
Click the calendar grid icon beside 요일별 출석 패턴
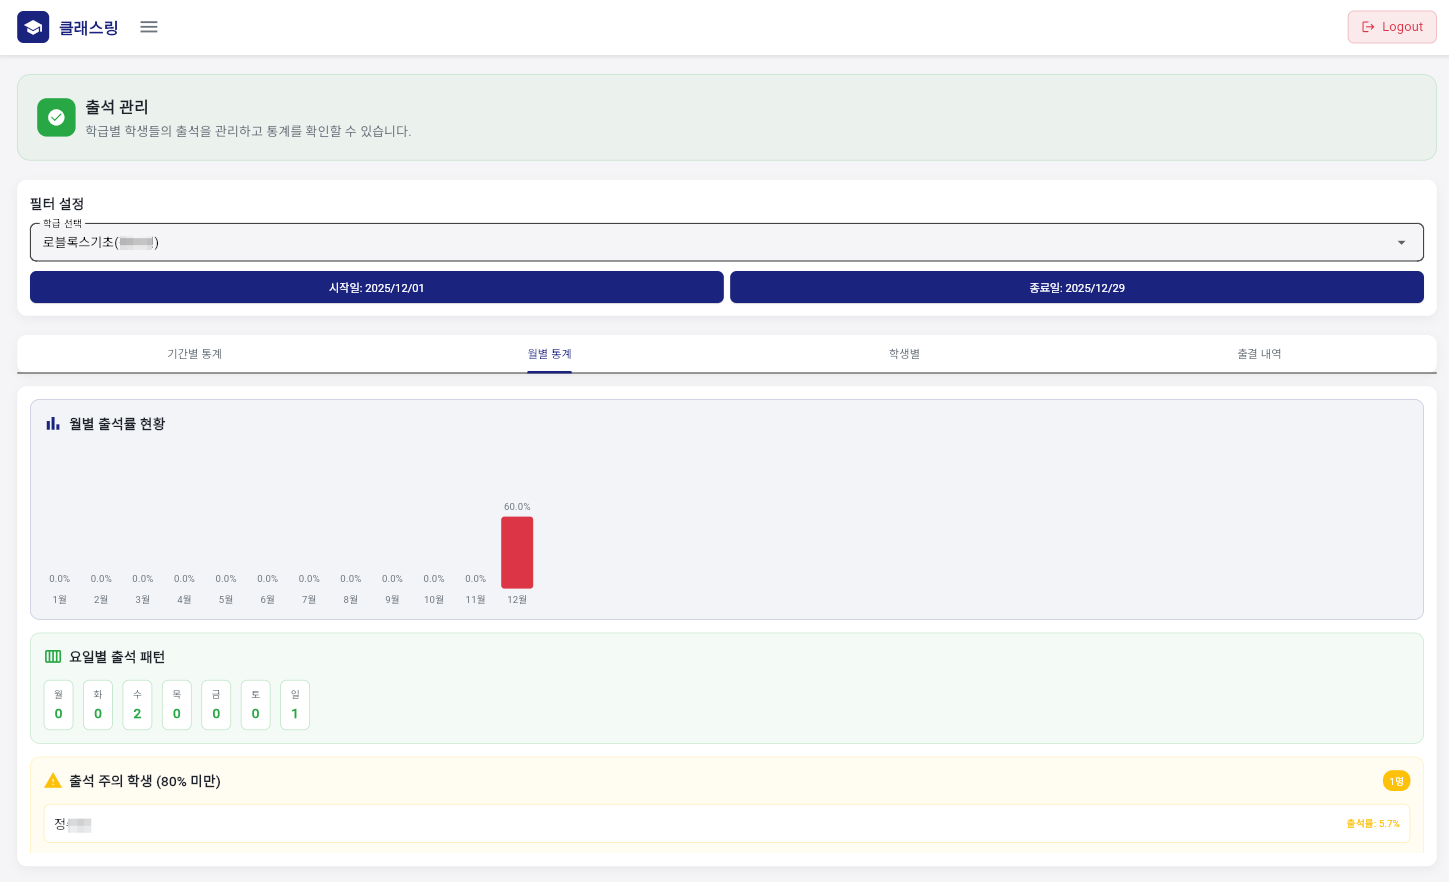[x=53, y=657]
